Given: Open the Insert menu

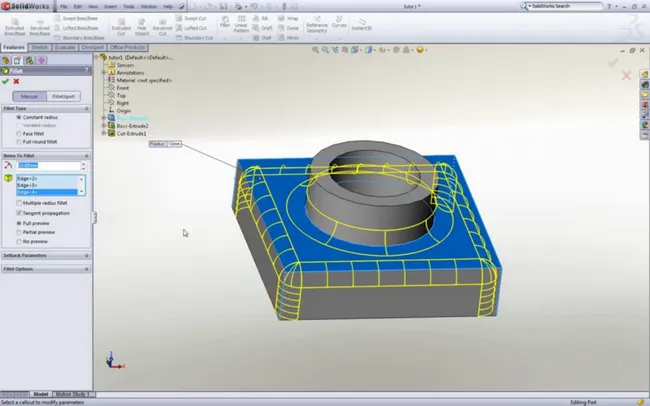Looking at the screenshot, I should pyautogui.click(x=110, y=7).
